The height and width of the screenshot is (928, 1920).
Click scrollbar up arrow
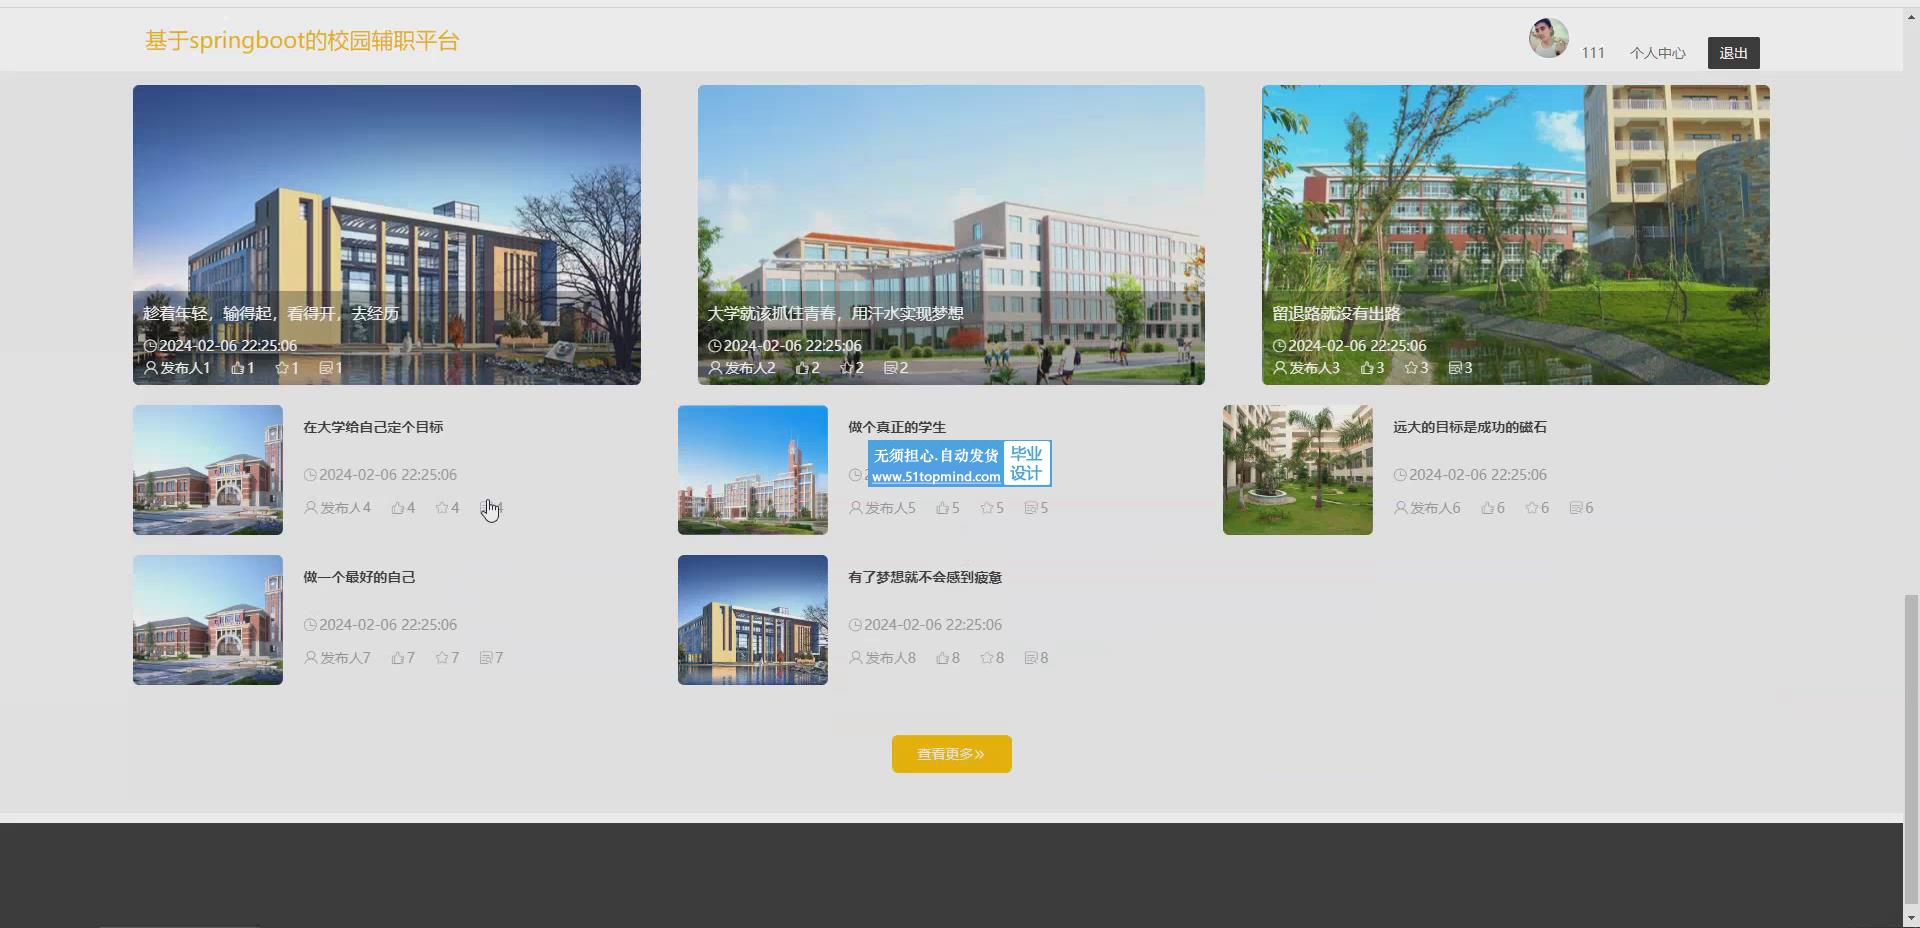(x=1912, y=16)
